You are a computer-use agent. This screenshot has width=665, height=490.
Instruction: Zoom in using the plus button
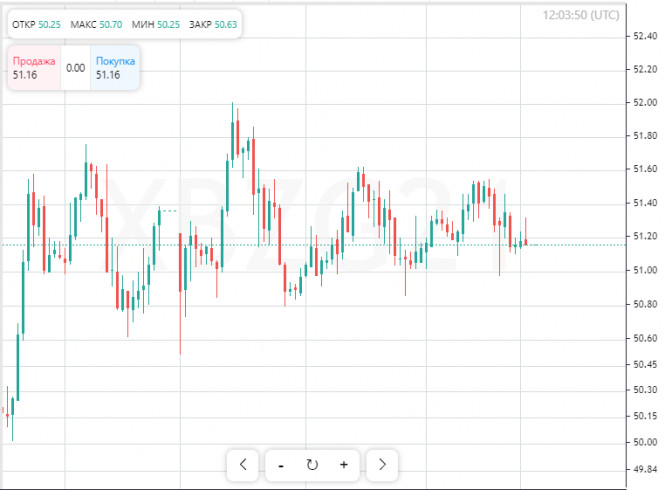(344, 465)
